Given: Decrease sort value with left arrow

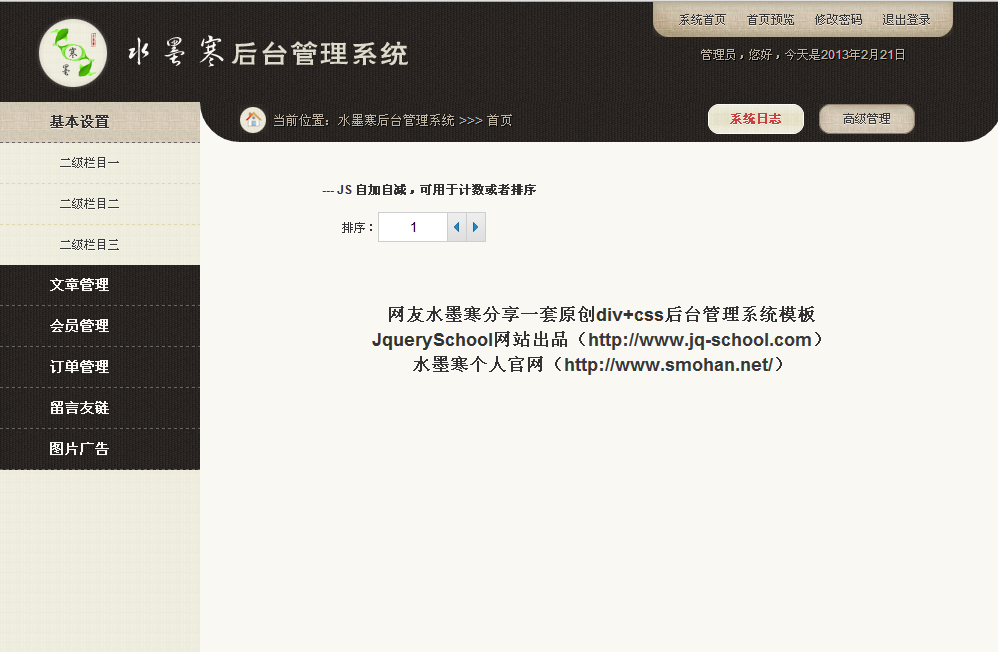Looking at the screenshot, I should click(457, 228).
